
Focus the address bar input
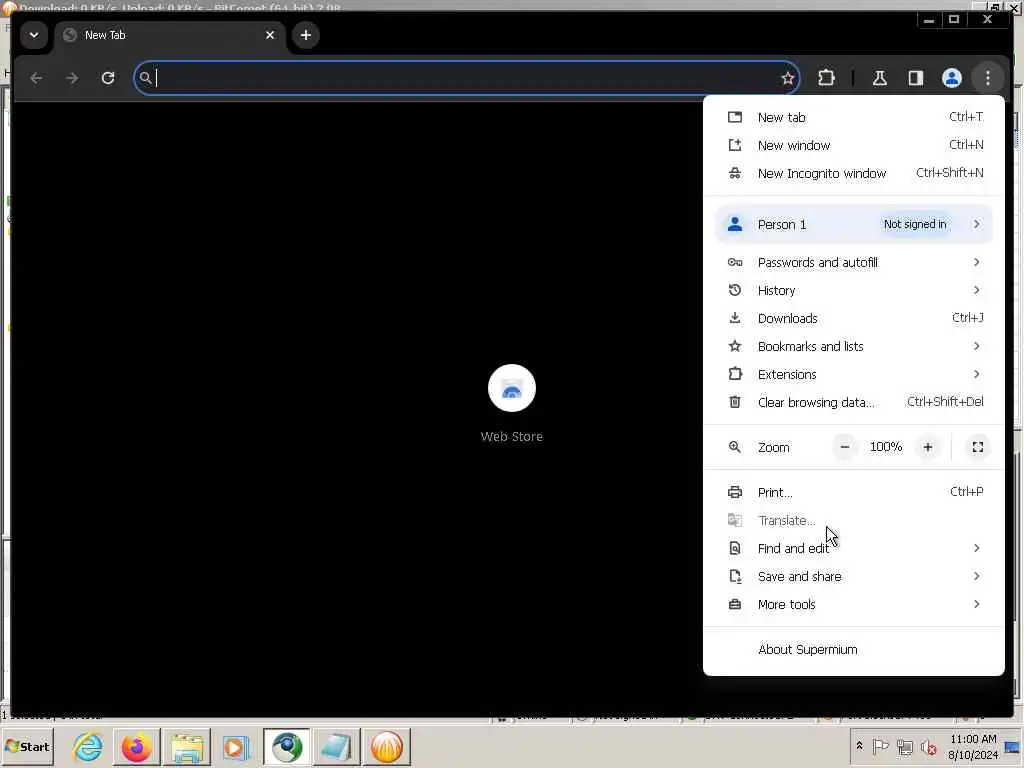[x=466, y=78]
